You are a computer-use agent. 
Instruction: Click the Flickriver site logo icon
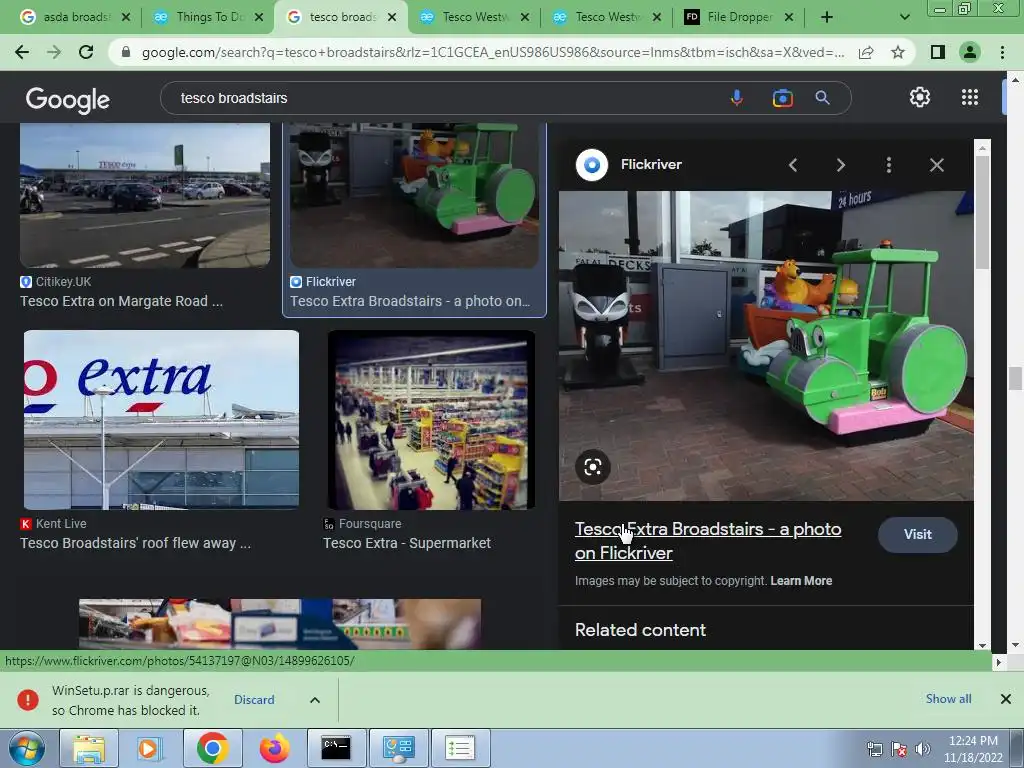tap(592, 165)
